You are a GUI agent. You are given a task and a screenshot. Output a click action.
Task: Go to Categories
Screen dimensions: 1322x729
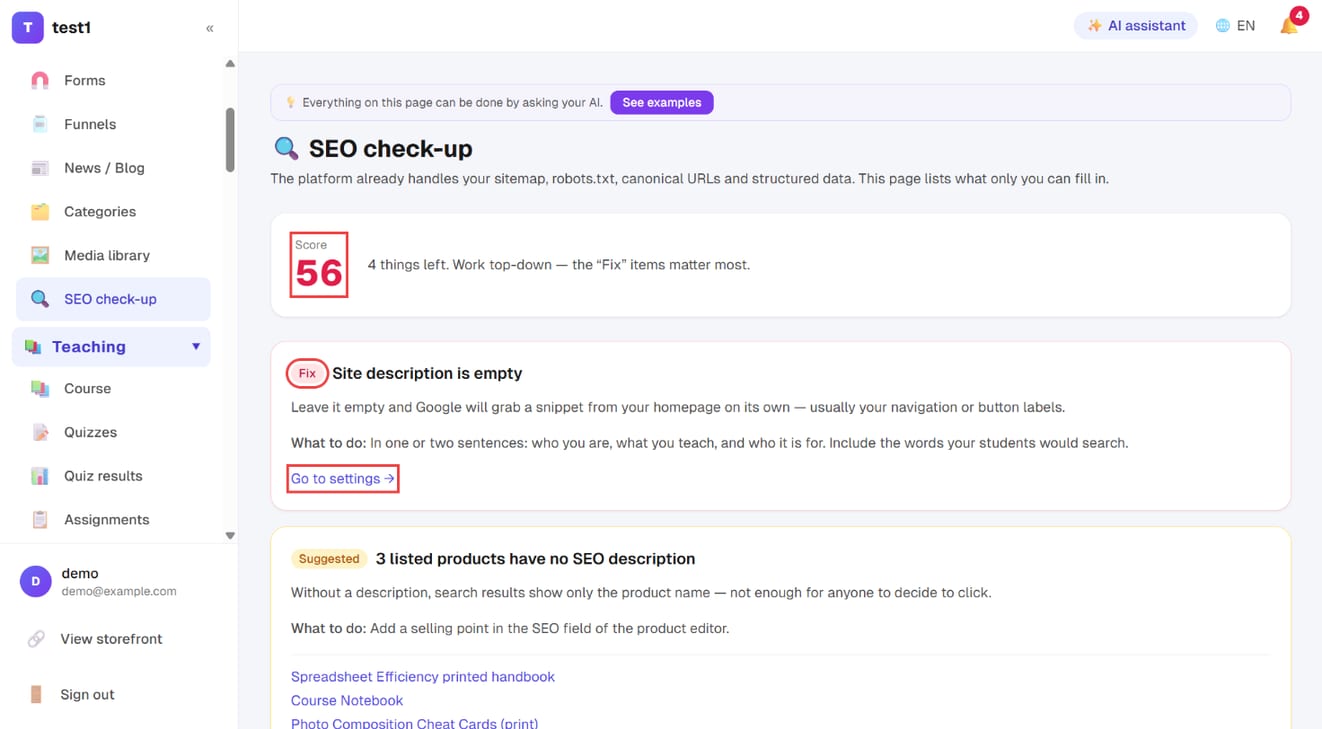[113, 212]
